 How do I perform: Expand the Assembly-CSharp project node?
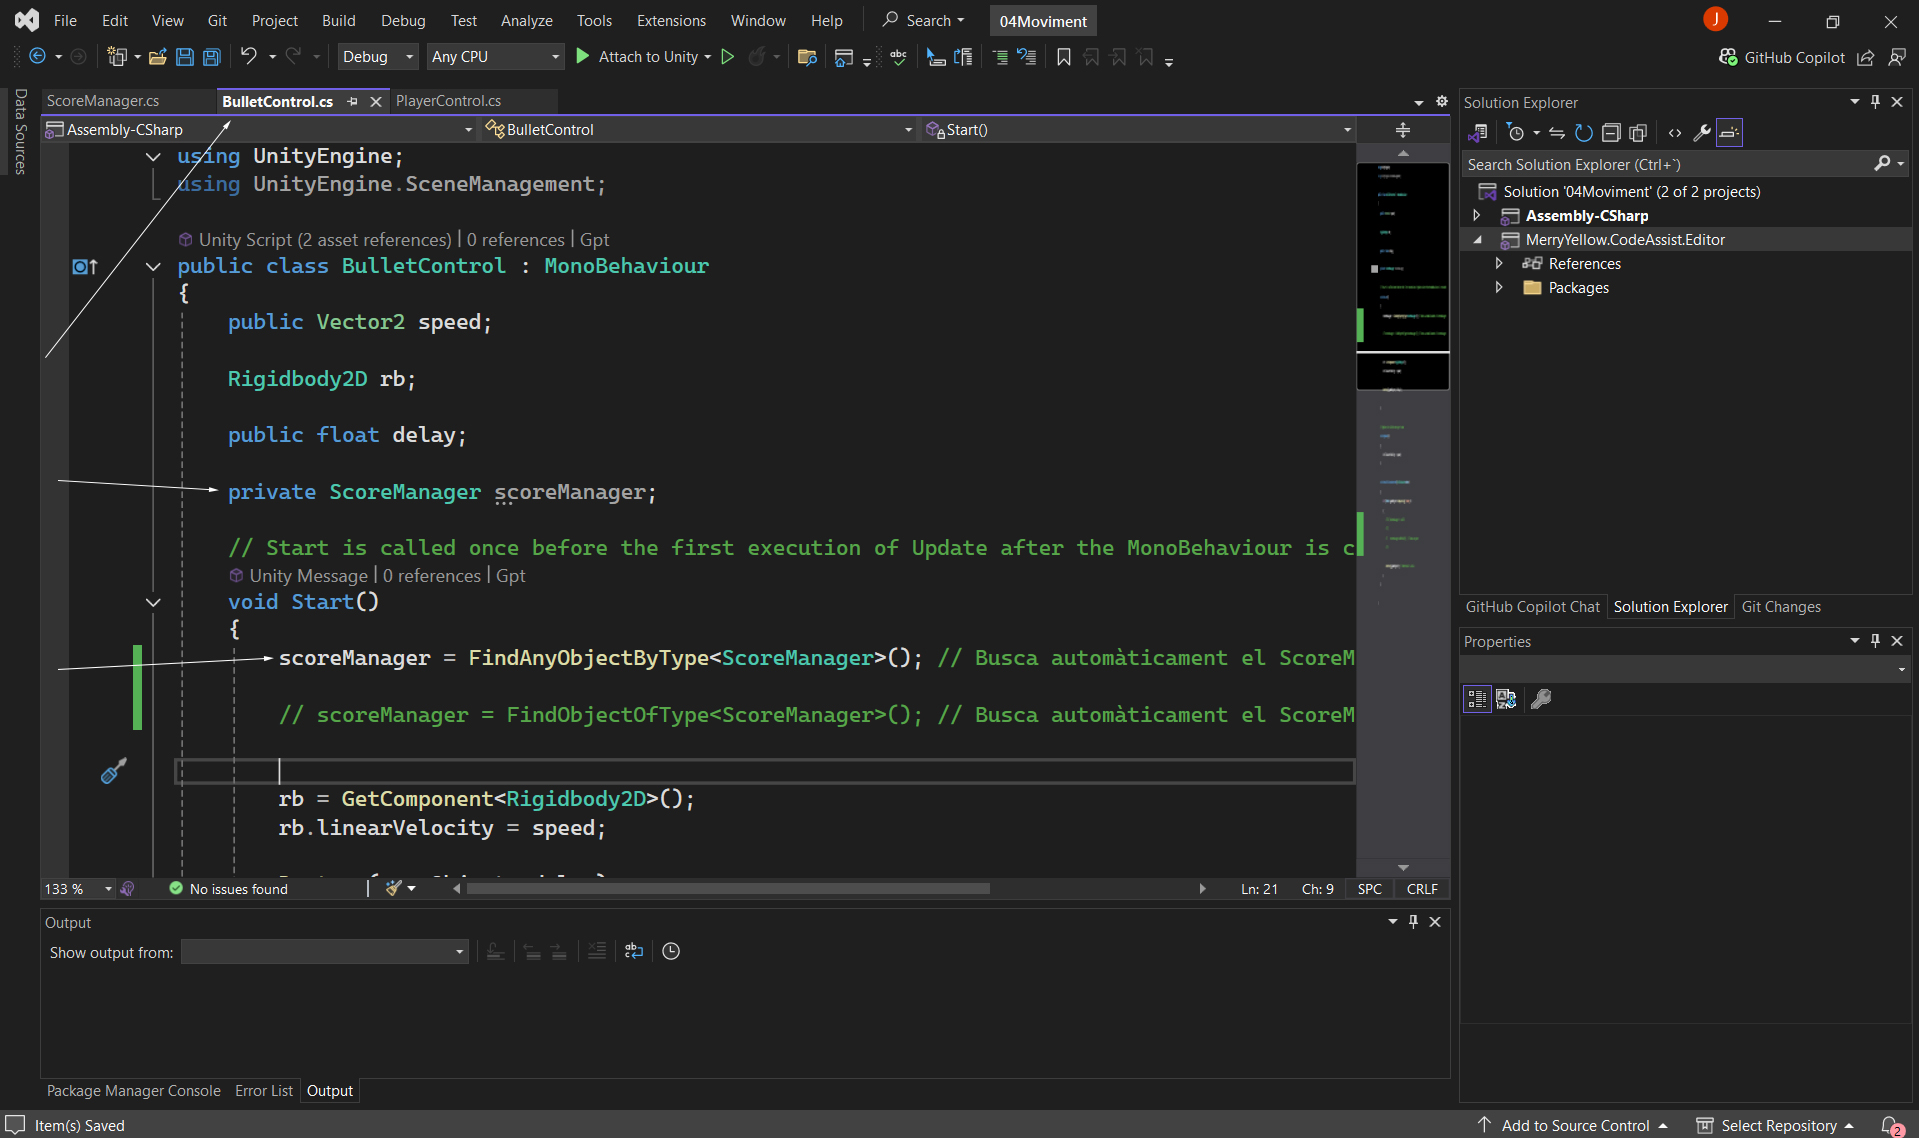tap(1477, 216)
